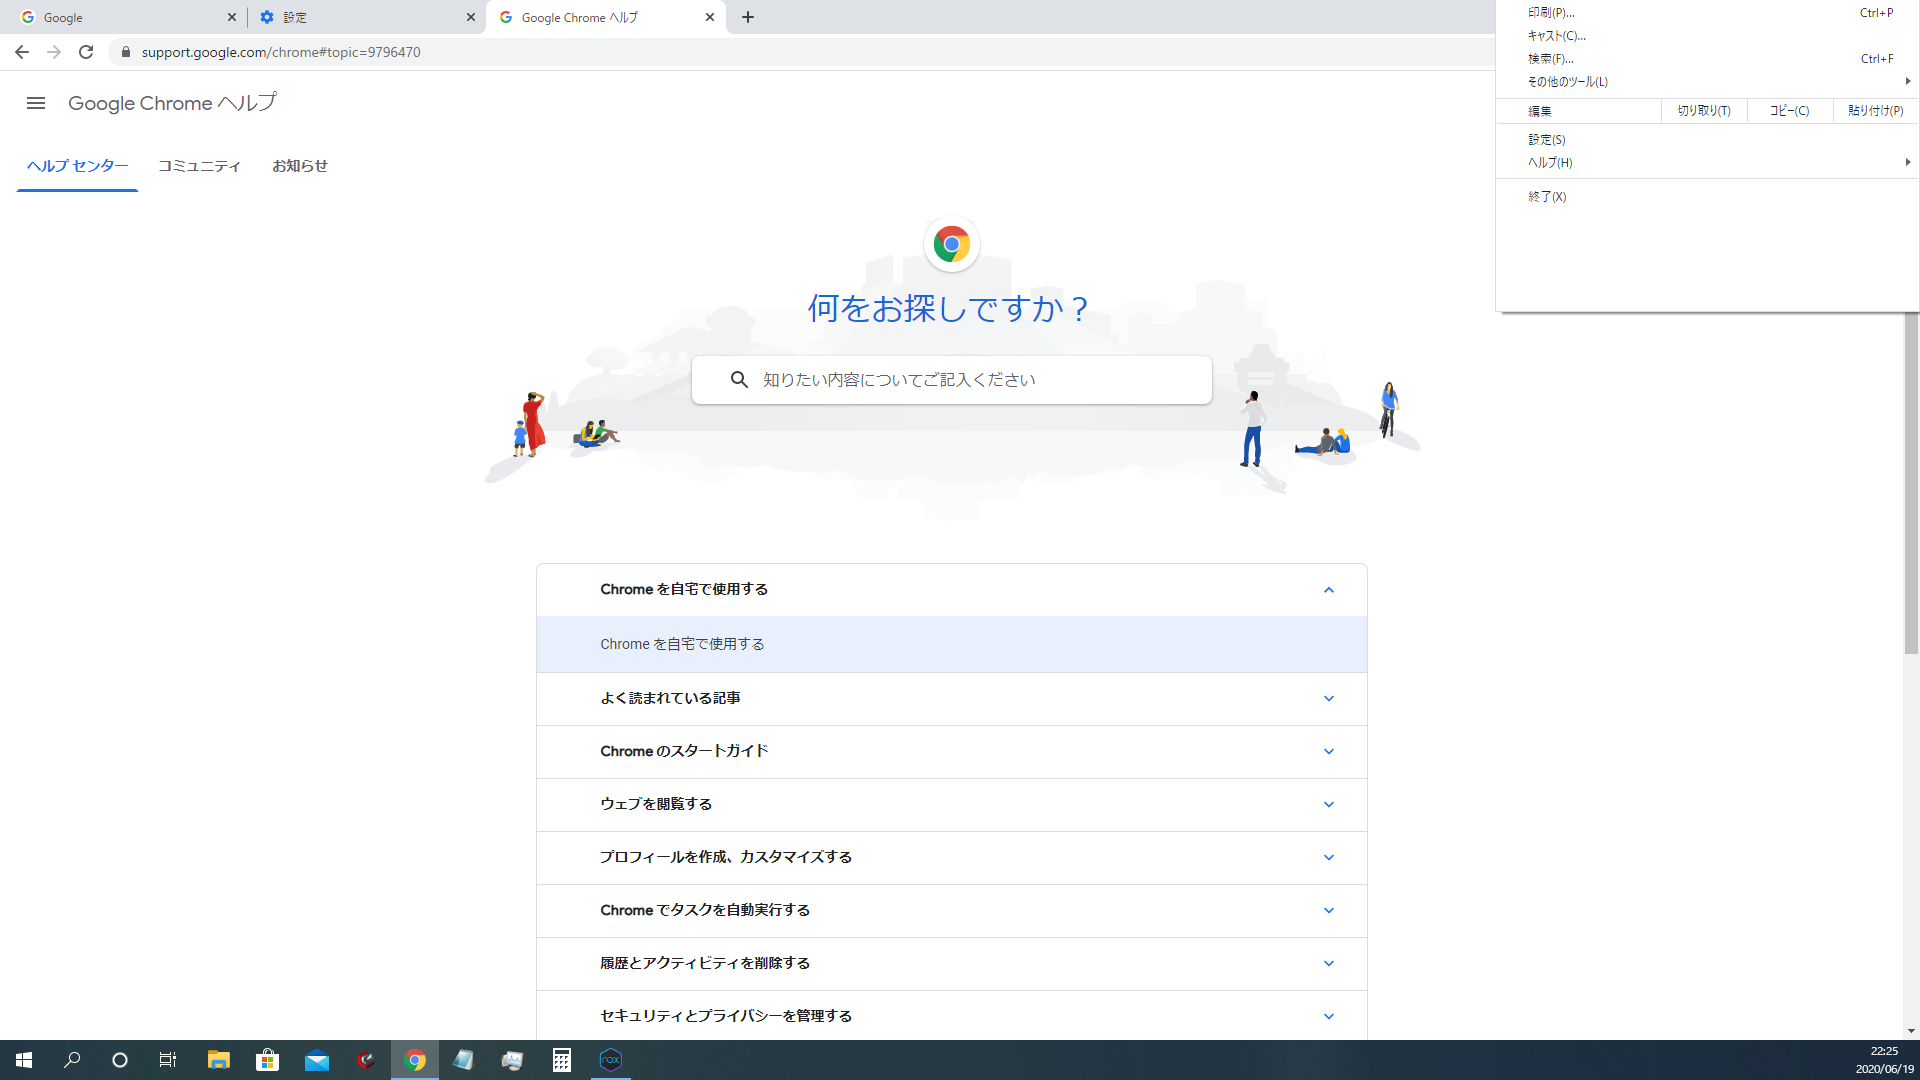Image resolution: width=1920 pixels, height=1080 pixels.
Task: Open the hamburger menu in Chrome Help
Action: pos(36,103)
